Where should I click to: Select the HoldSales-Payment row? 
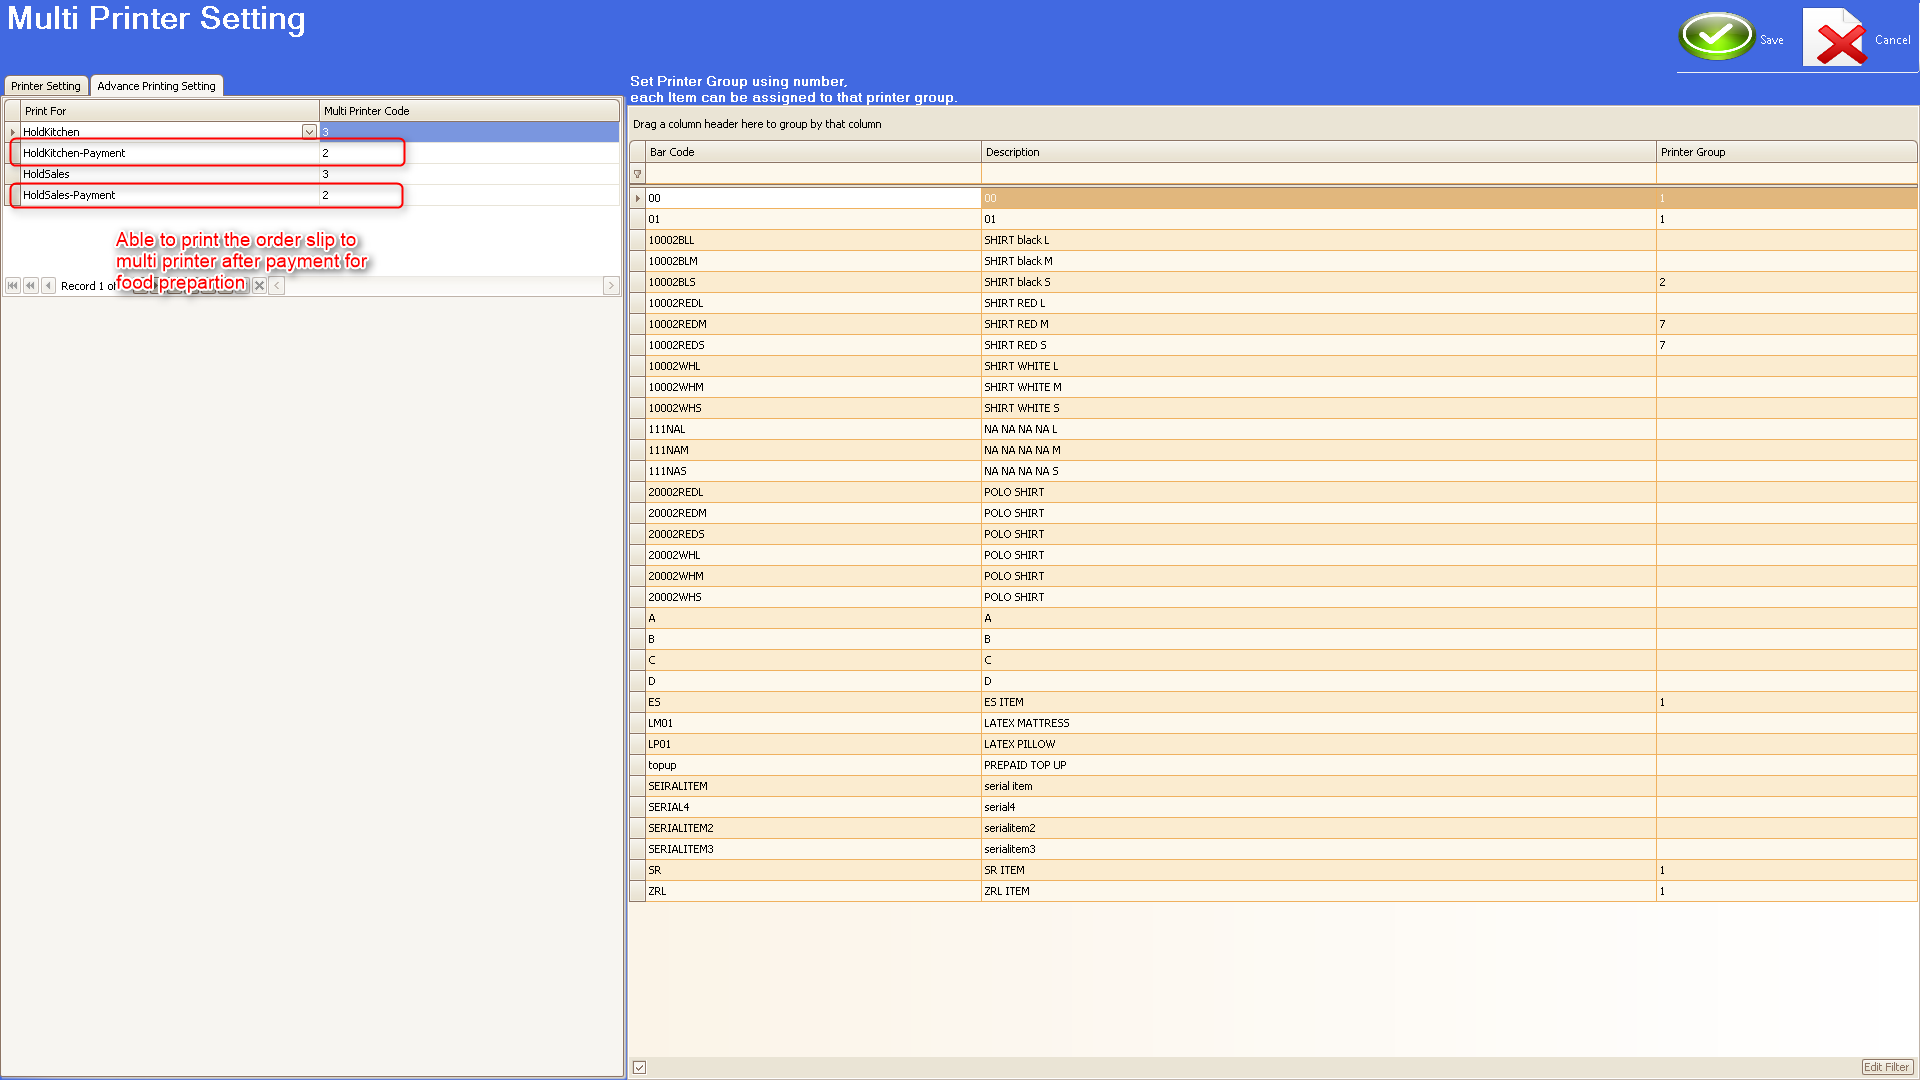170,195
